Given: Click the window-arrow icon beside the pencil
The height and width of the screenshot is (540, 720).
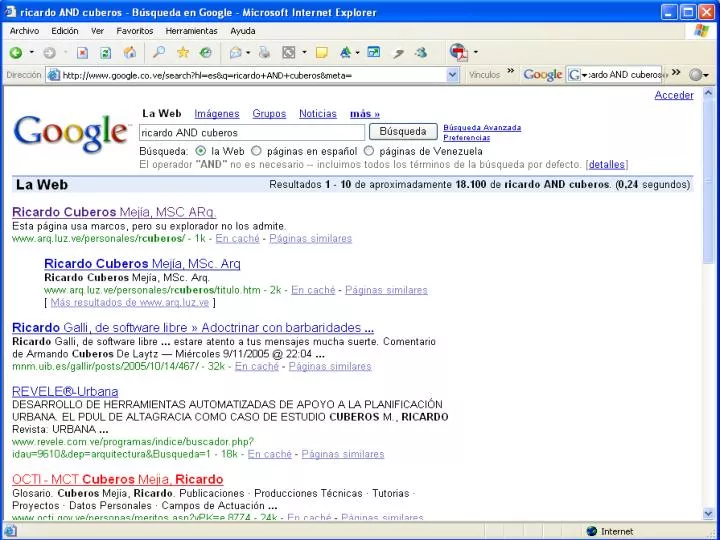Looking at the screenshot, I should pos(374,52).
